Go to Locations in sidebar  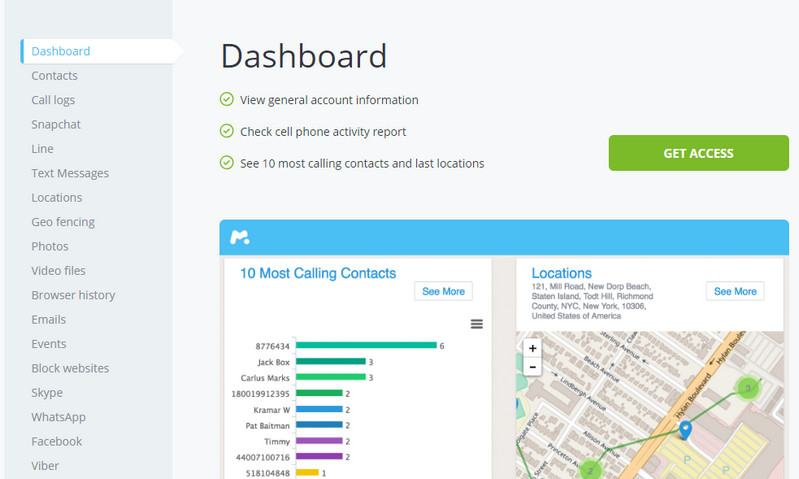[57, 198]
